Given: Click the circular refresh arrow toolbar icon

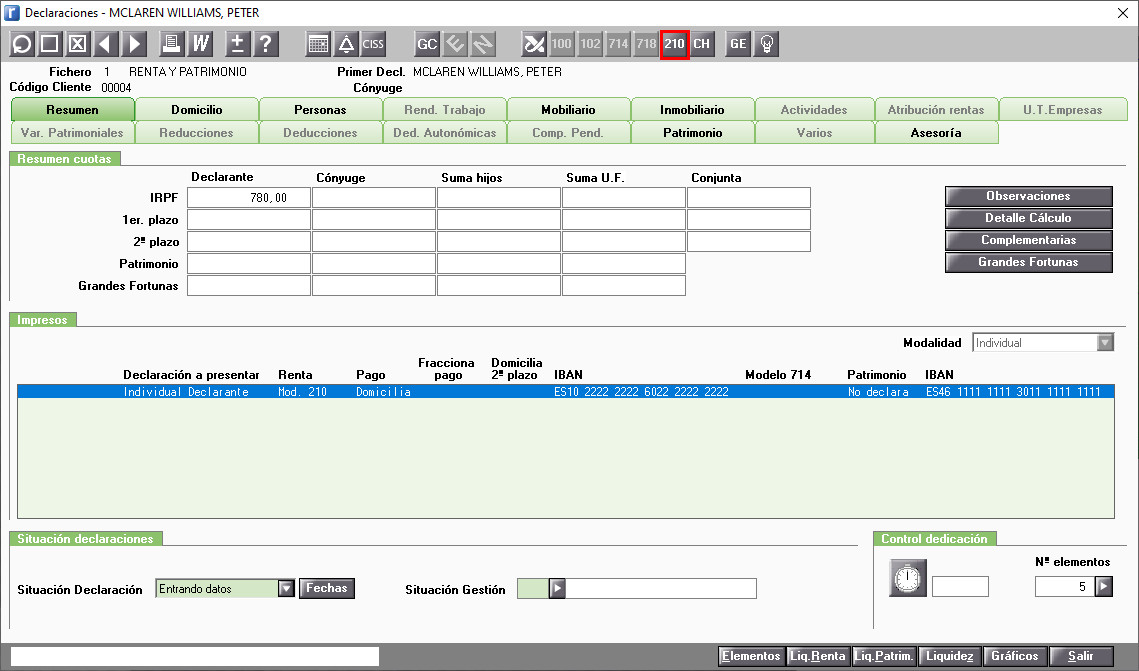Looking at the screenshot, I should tap(22, 44).
